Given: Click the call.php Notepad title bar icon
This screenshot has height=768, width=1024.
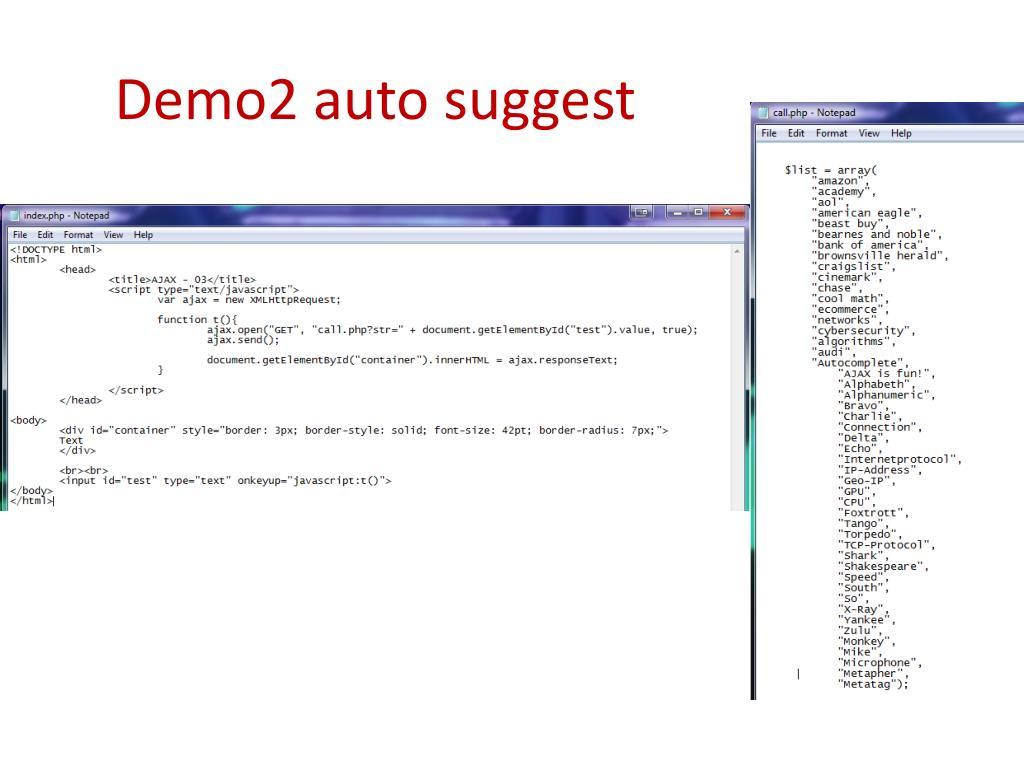Looking at the screenshot, I should [763, 113].
